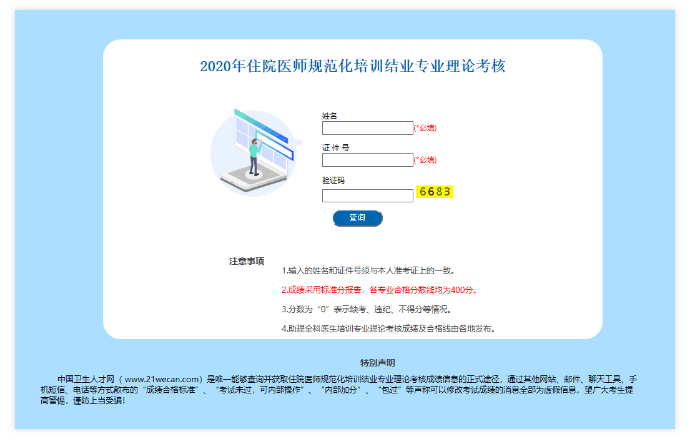Viewport: 694px width, 446px height.
Task: Click the 姓名 label above the first field
Action: point(329,116)
